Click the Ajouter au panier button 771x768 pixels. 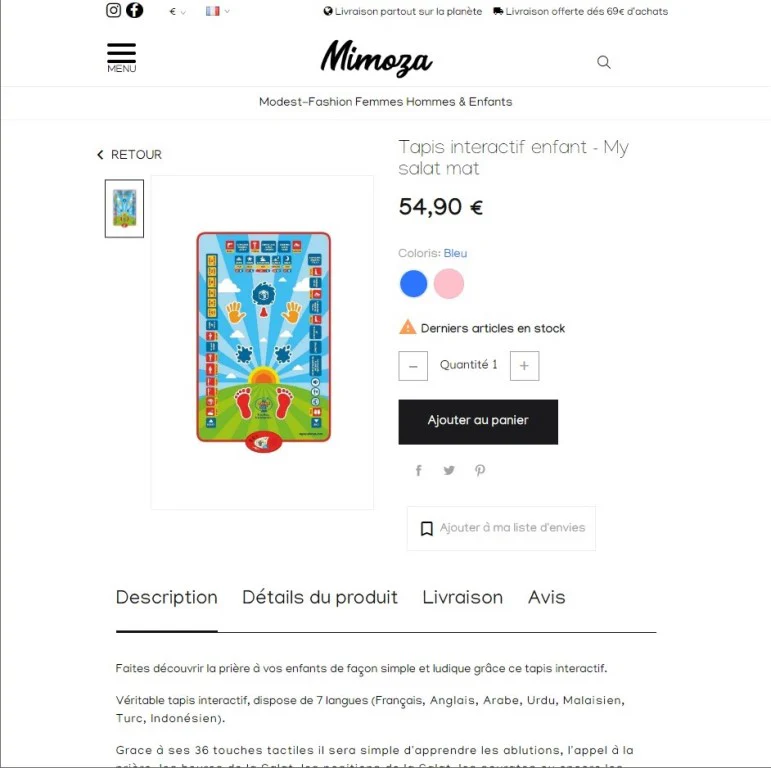478,422
